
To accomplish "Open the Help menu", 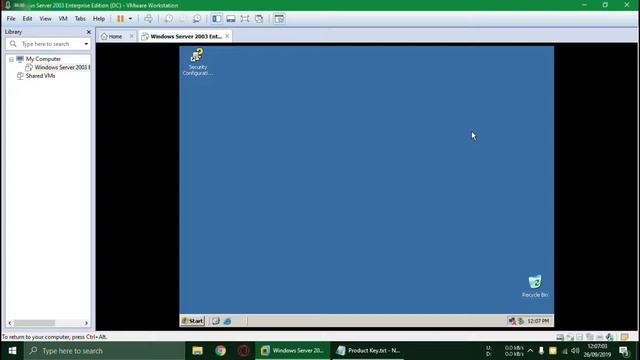I will 99,19.
